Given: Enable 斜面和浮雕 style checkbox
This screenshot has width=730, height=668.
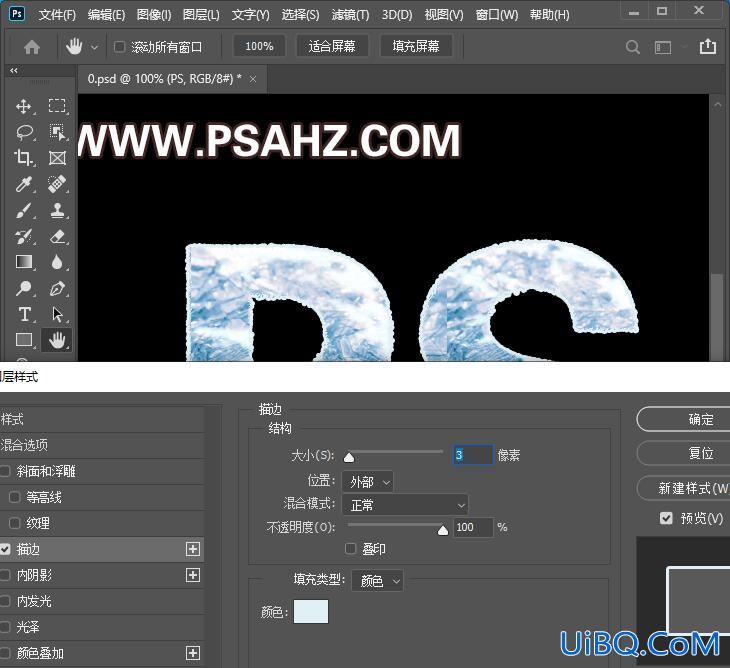Looking at the screenshot, I should point(5,471).
